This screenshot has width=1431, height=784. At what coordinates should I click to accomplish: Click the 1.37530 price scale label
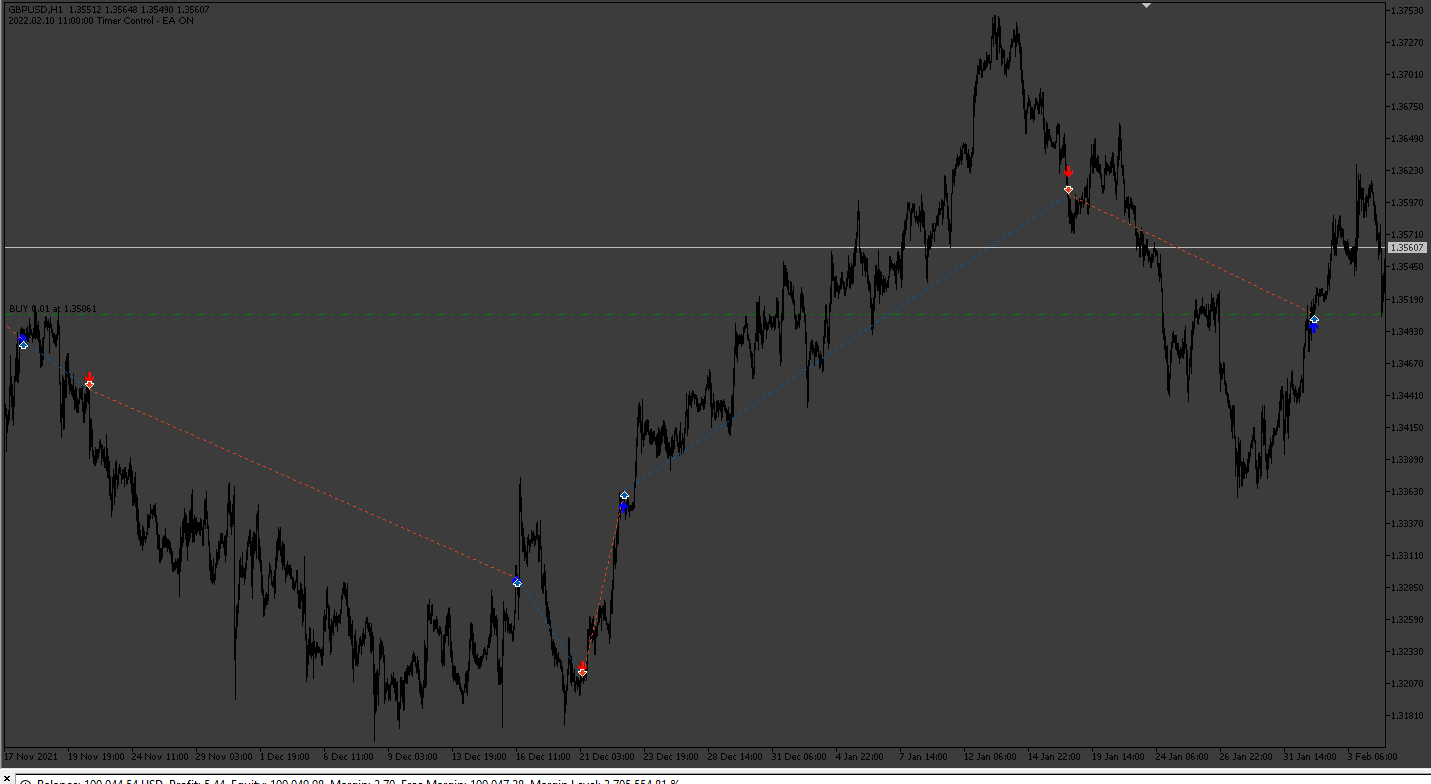click(x=1406, y=10)
